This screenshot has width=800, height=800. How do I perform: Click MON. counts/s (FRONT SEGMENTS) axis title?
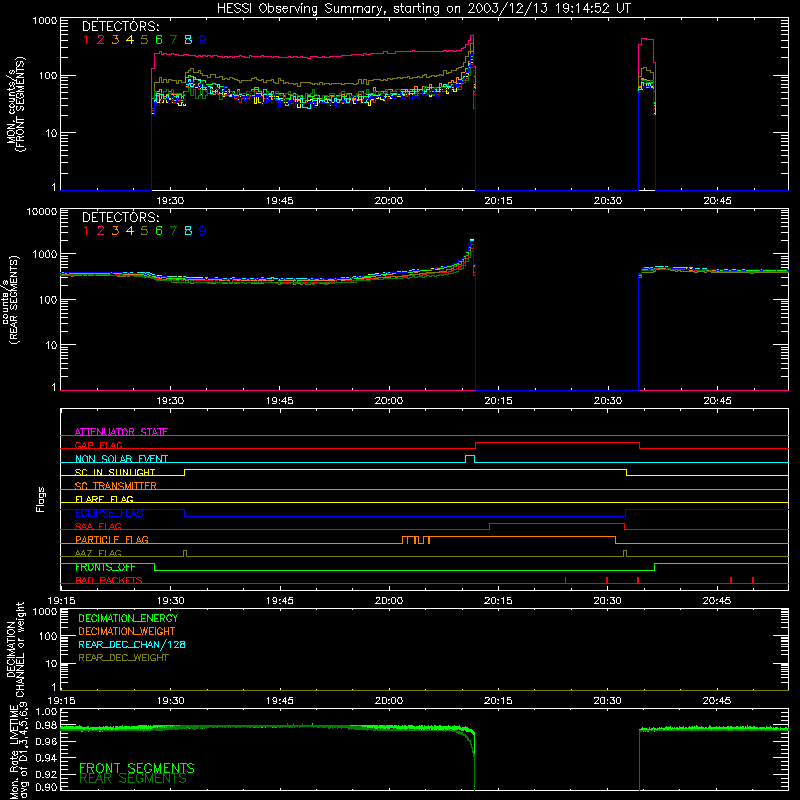click(x=15, y=104)
